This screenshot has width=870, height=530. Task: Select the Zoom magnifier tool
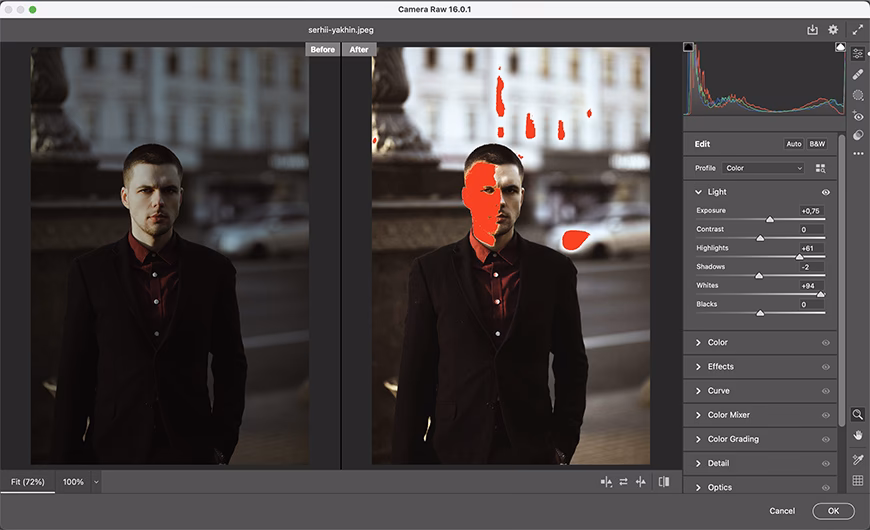(x=857, y=415)
